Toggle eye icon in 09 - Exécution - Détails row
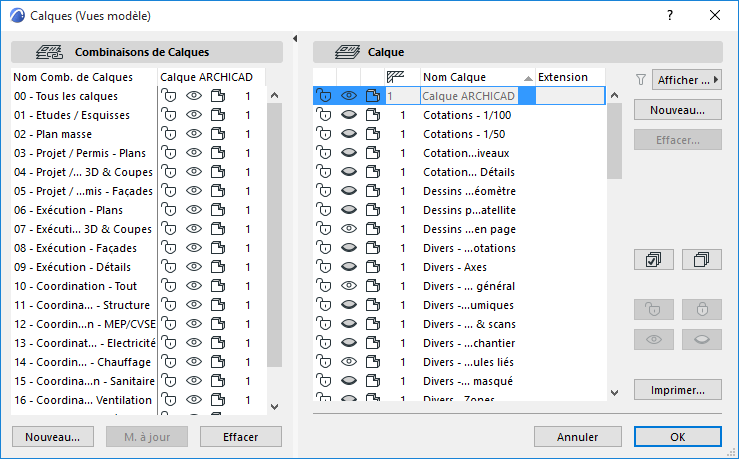The image size is (739, 459). 194,267
